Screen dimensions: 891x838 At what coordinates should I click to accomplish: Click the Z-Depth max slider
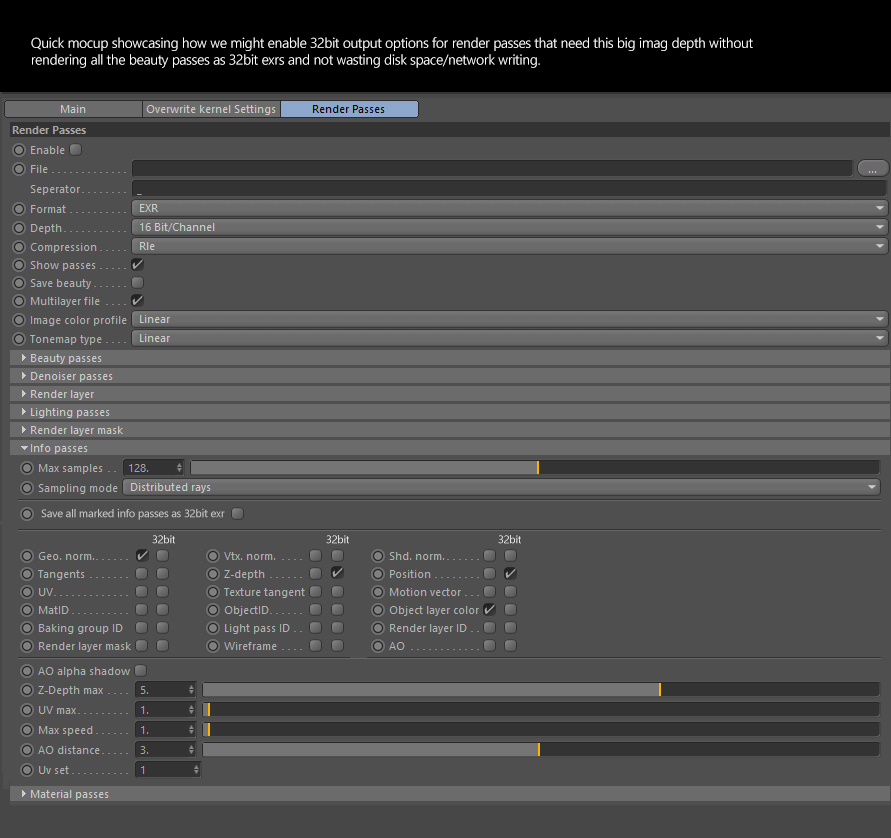click(541, 690)
